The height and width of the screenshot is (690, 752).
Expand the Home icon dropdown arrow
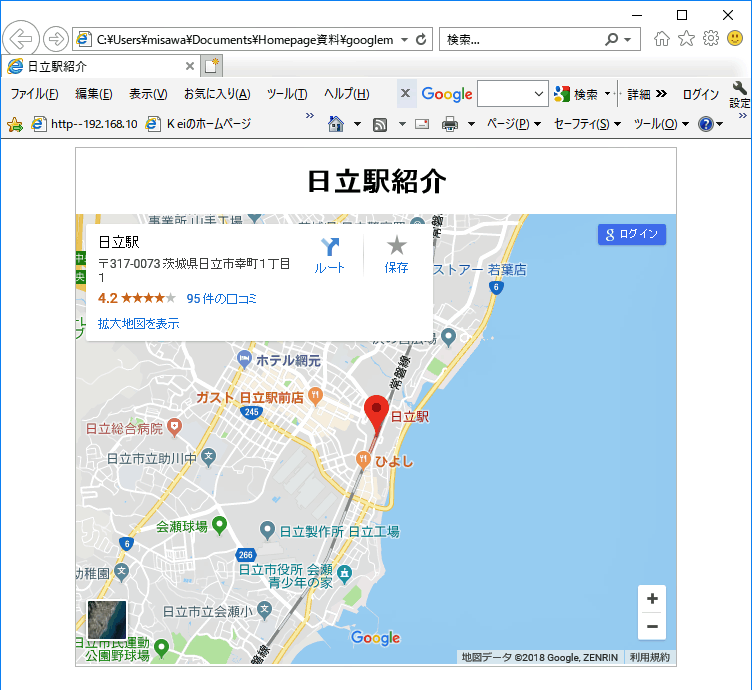[x=357, y=124]
